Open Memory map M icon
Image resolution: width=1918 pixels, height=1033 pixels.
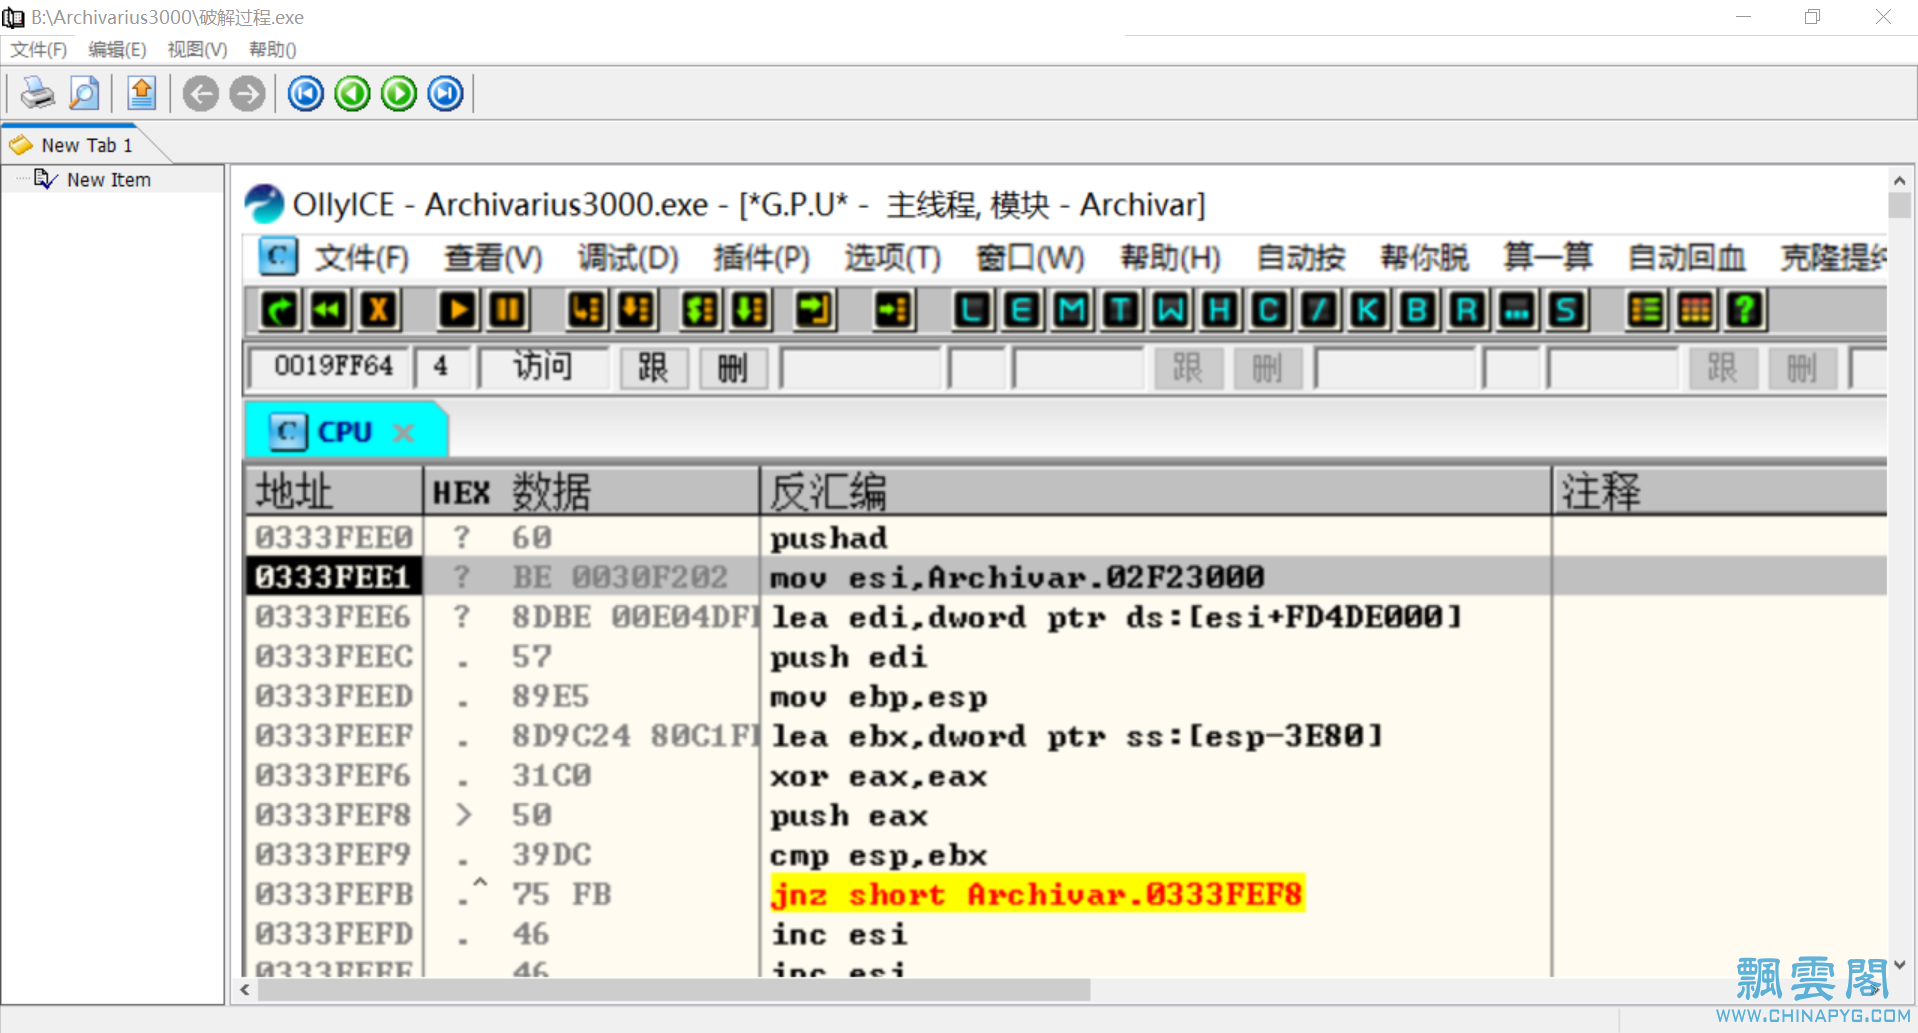coord(1071,311)
